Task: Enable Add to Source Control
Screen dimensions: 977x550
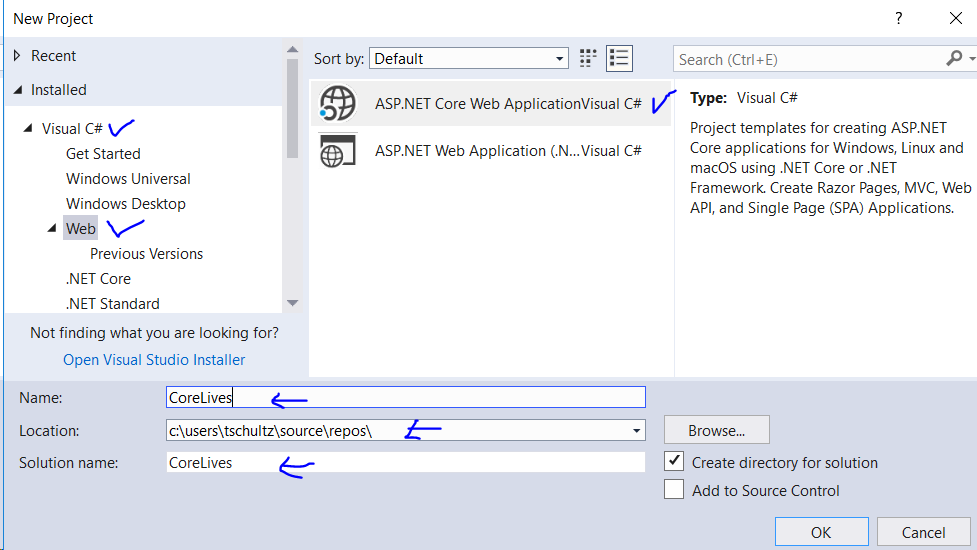Action: pos(674,490)
